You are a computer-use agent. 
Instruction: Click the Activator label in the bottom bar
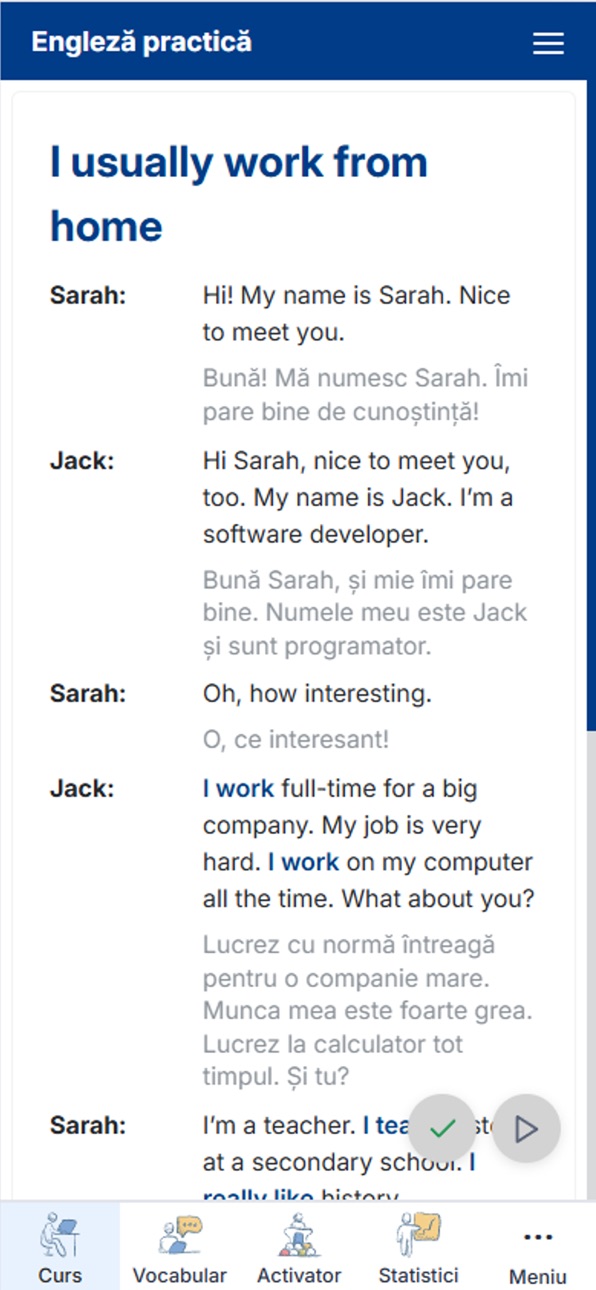tap(299, 1275)
